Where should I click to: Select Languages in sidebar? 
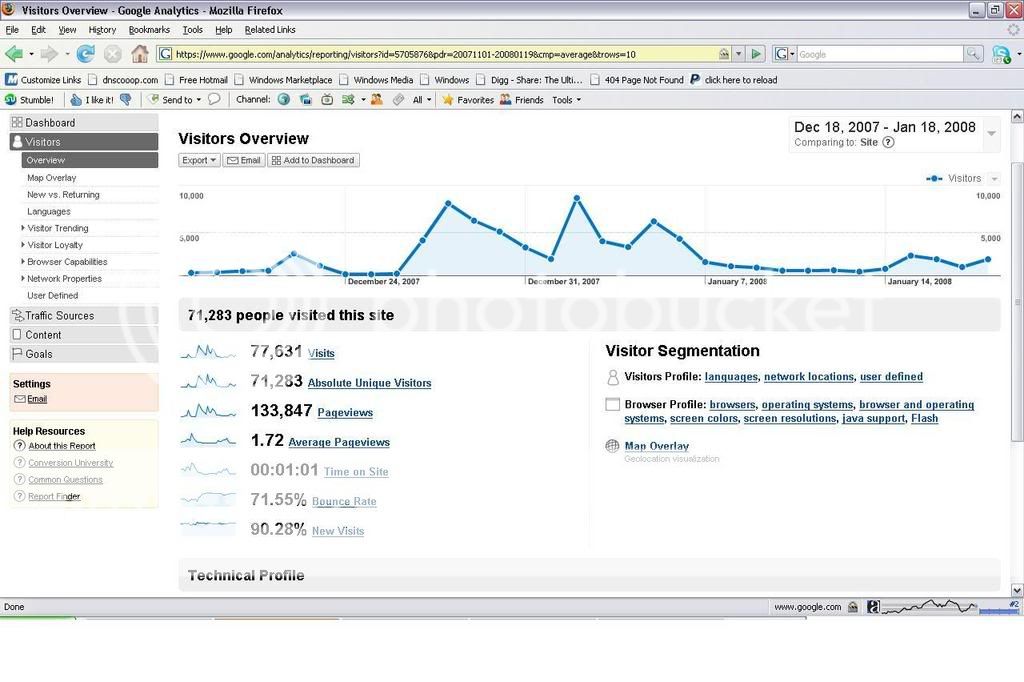pyautogui.click(x=49, y=212)
